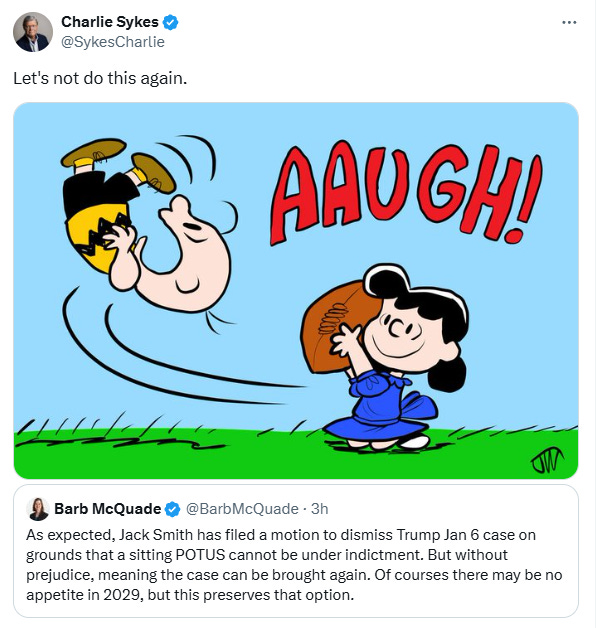Screen dimensions: 597x628
Task: Open the @BarbMcQuade handle
Action: click(x=242, y=509)
